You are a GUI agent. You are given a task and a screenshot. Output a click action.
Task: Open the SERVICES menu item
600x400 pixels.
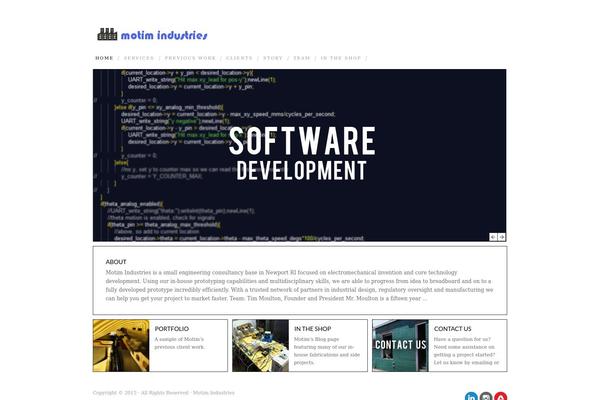pos(139,58)
